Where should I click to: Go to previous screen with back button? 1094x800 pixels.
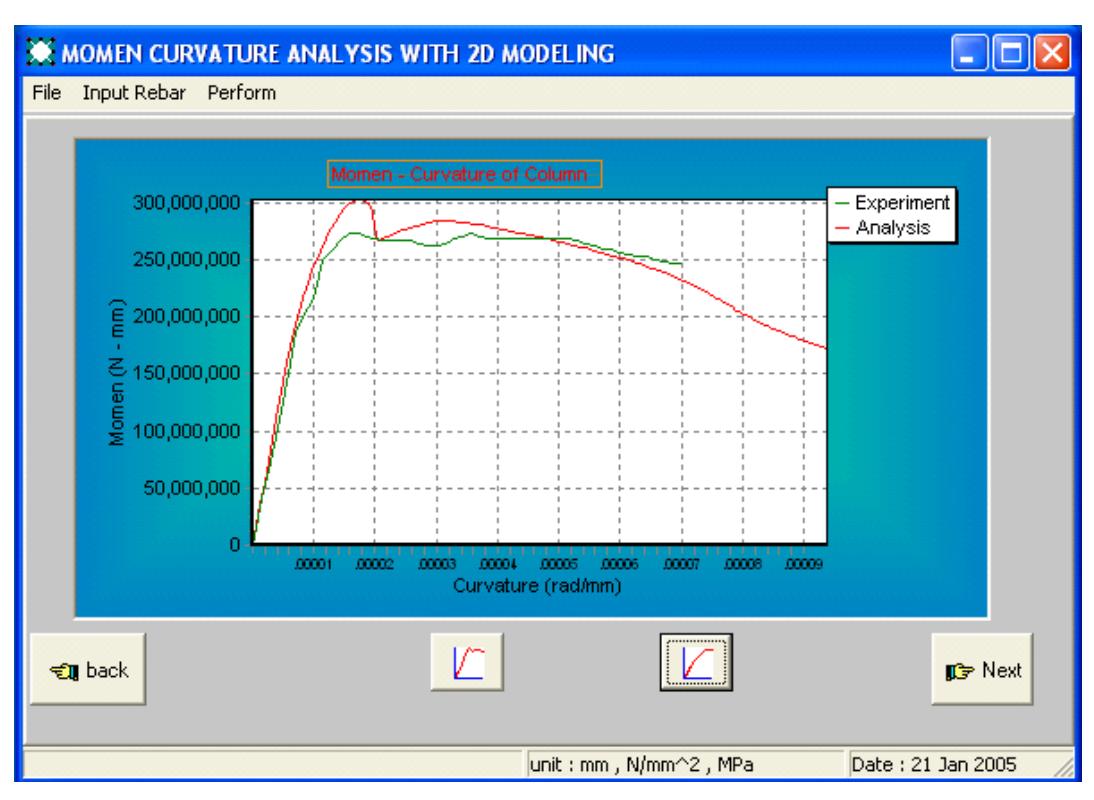(x=88, y=670)
